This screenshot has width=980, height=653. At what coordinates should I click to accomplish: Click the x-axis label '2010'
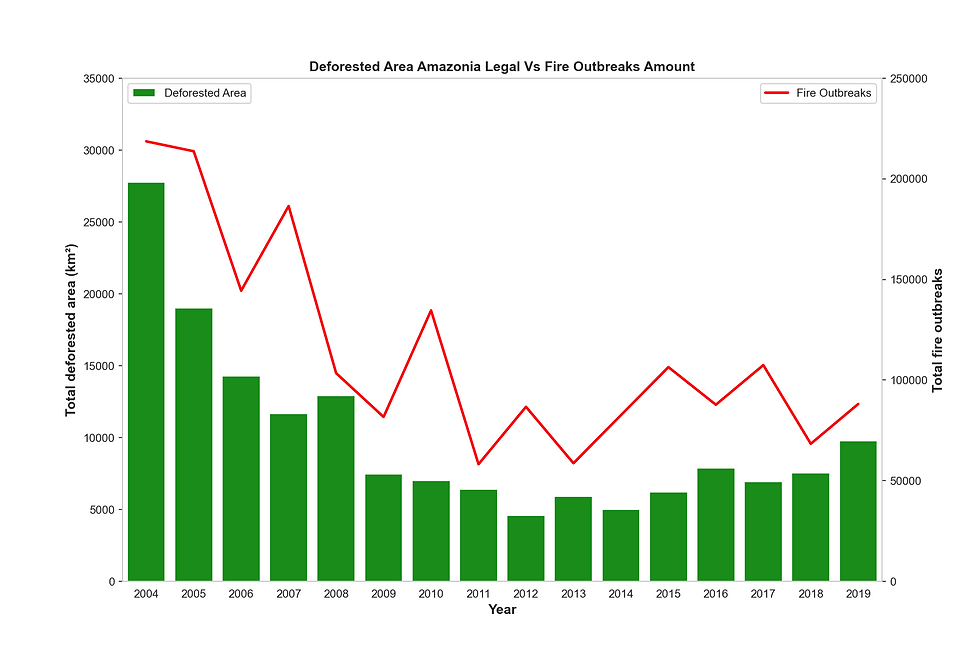431,594
